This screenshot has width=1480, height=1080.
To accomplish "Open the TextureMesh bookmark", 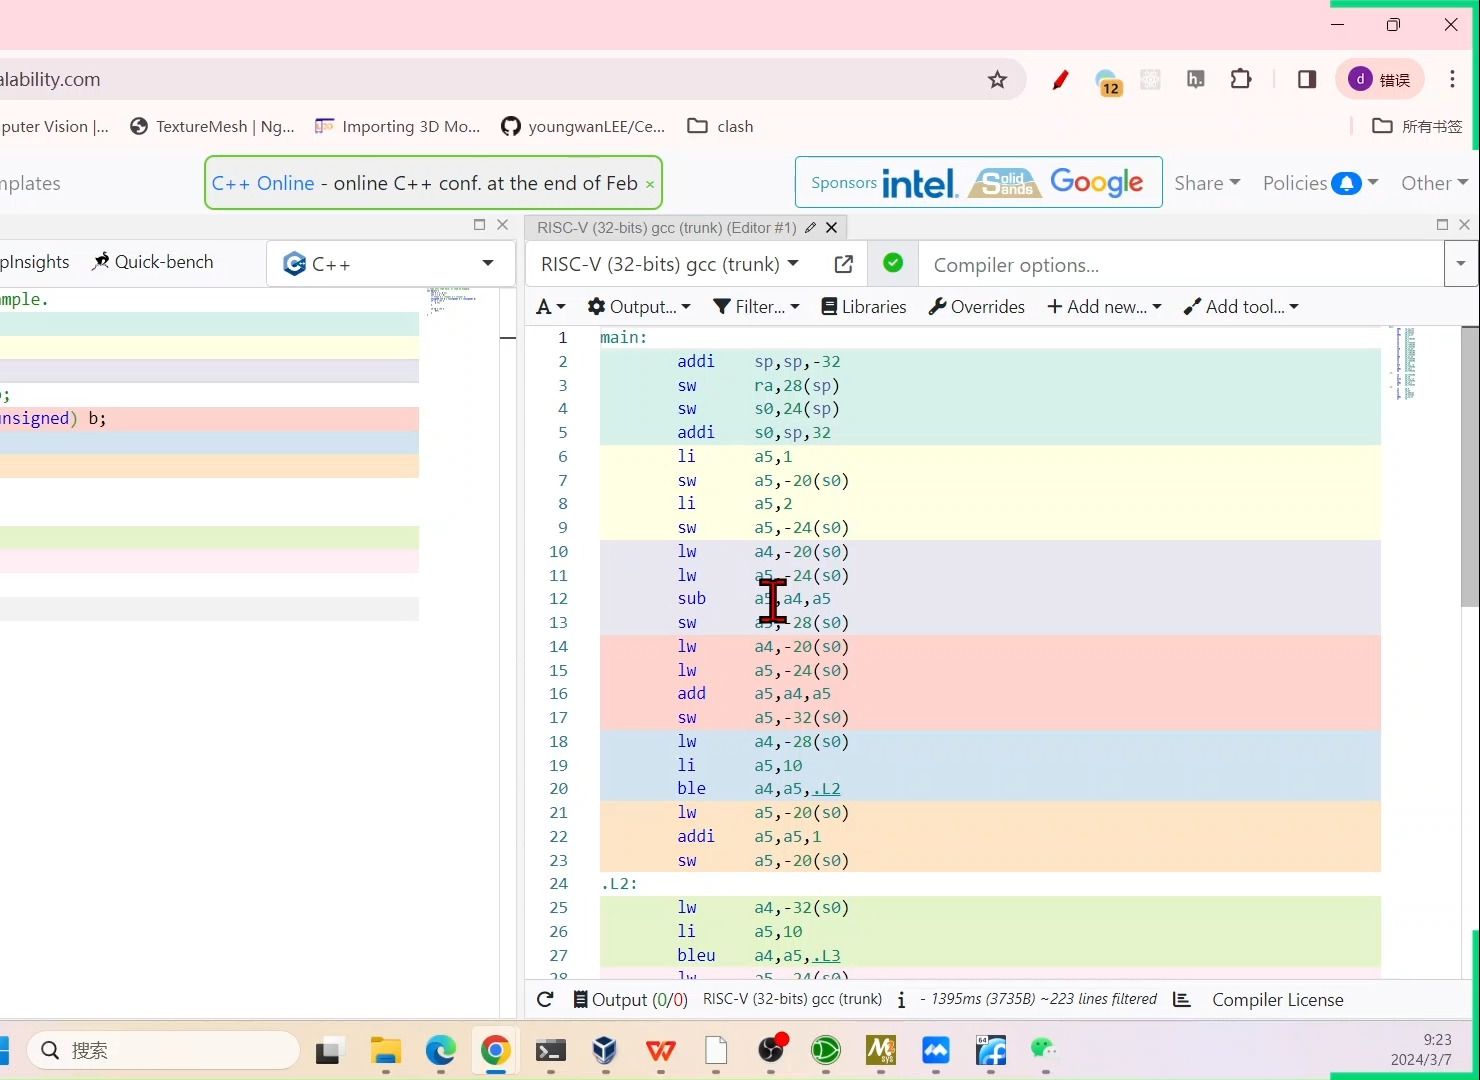I will tap(212, 126).
